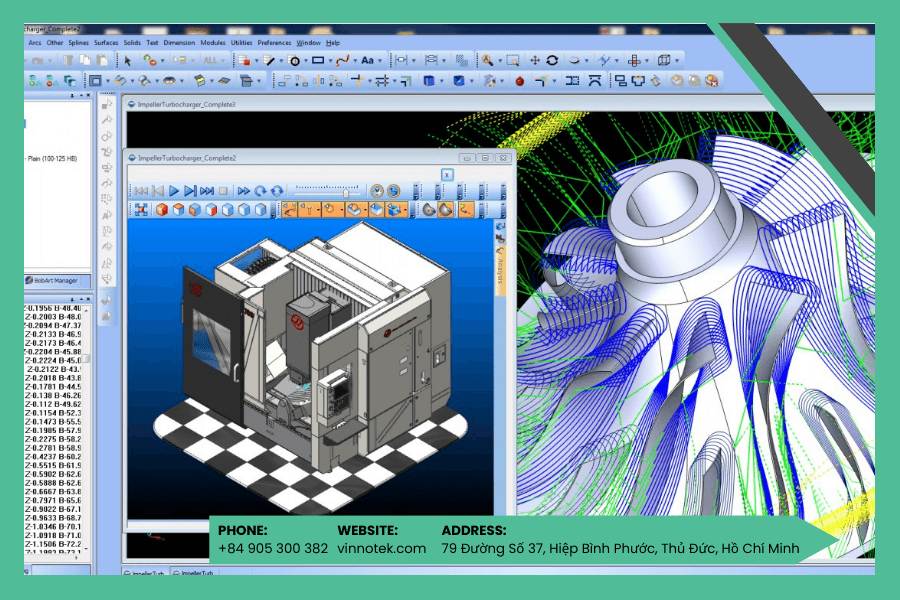Viewport: 900px width, 600px height.
Task: Click the fit-to-view icon in simulation window
Action: 141,210
